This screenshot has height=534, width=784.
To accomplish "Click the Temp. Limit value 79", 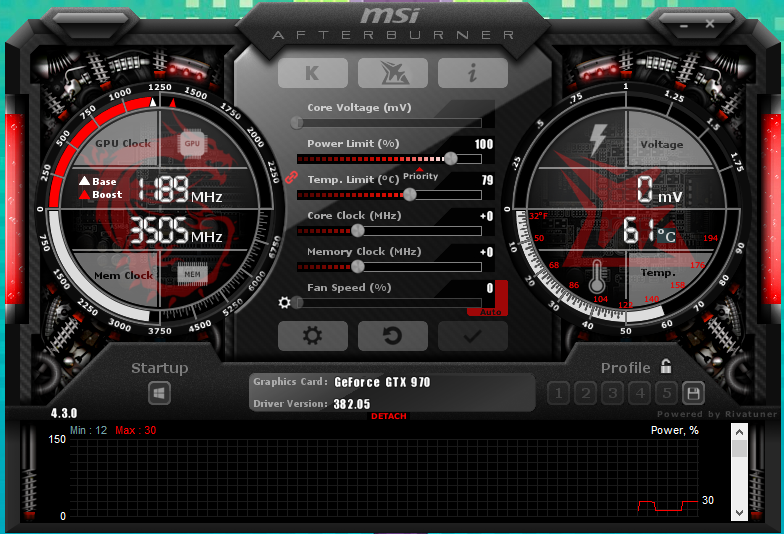I will point(487,180).
